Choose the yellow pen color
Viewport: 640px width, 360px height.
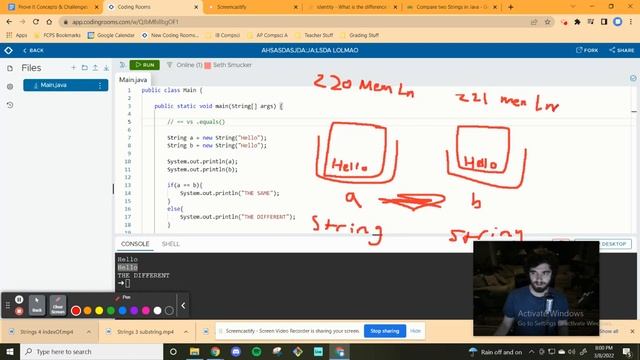(99, 311)
